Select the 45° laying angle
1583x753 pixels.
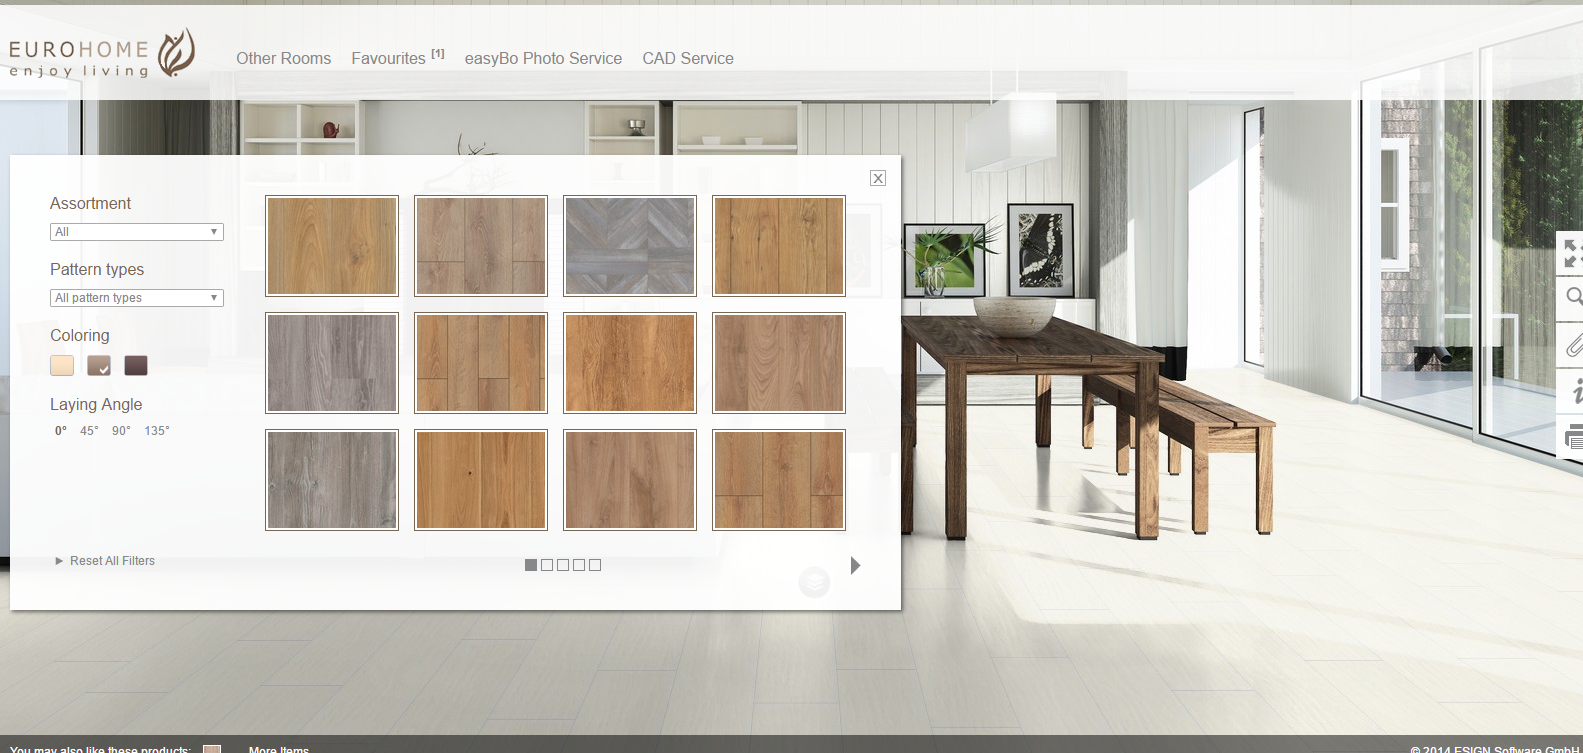point(89,431)
